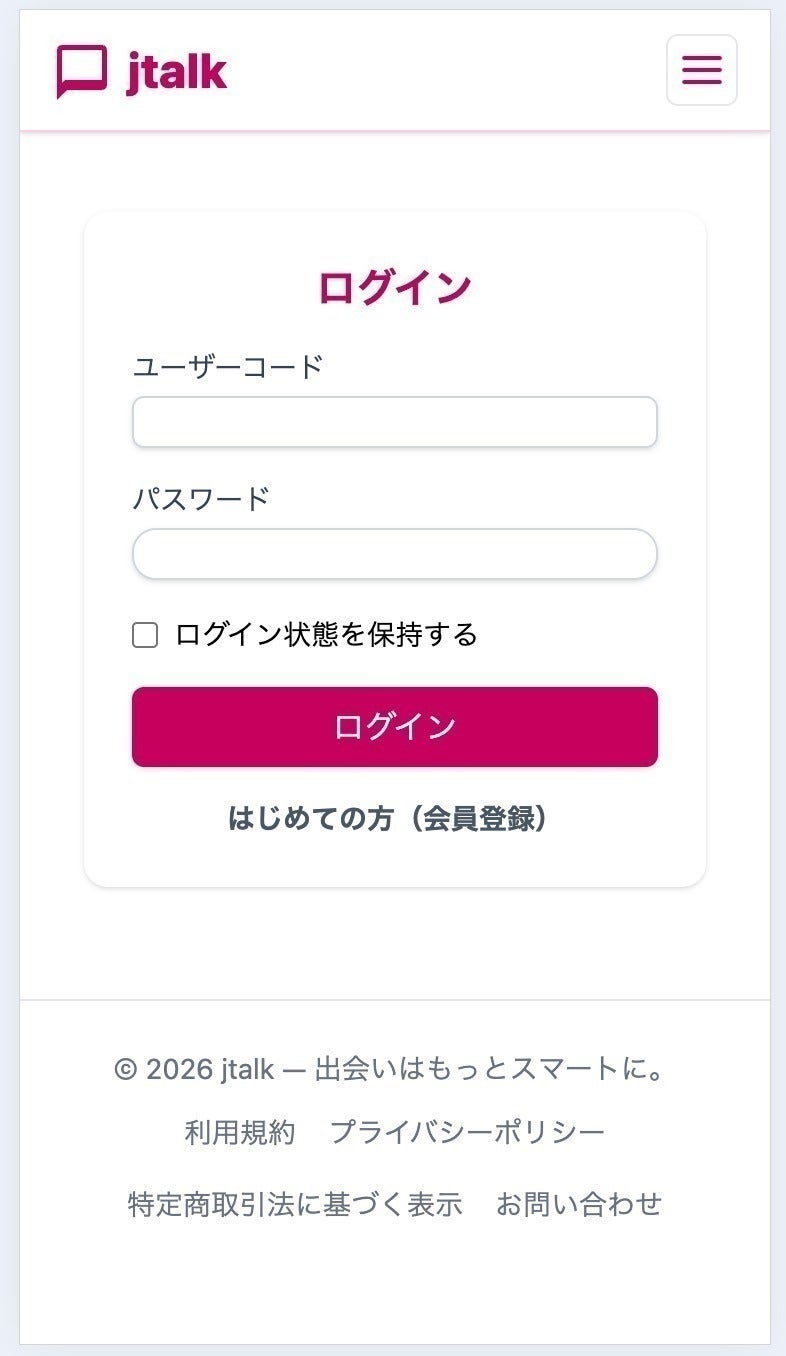Viewport: 786px width, 1356px height.
Task: Click the ログイン heading of the card
Action: 394,288
